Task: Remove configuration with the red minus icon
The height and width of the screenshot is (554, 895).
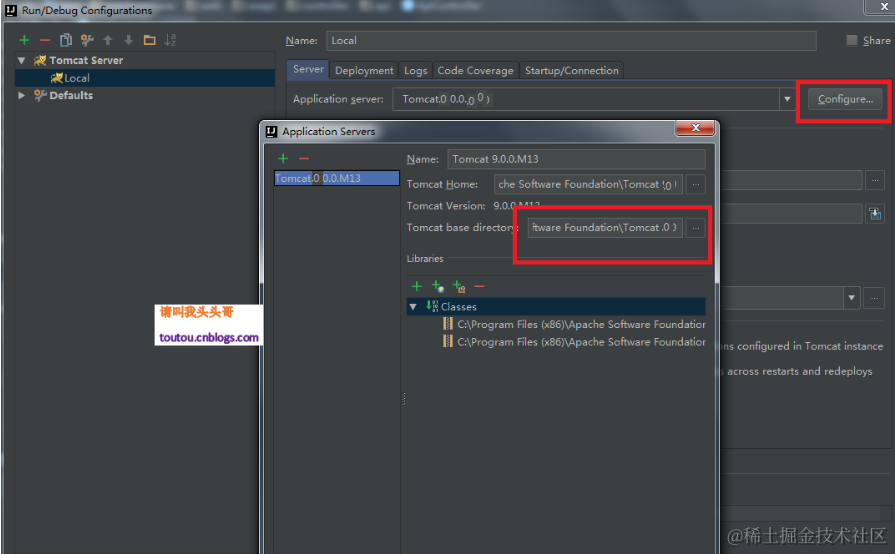Action: [45, 40]
